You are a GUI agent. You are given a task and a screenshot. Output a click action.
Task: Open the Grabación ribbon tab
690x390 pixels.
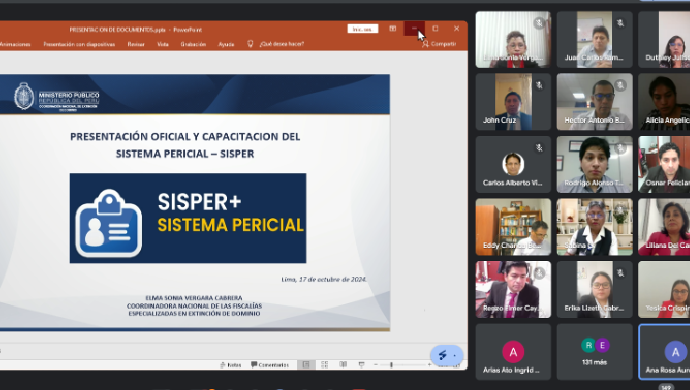[x=193, y=44]
